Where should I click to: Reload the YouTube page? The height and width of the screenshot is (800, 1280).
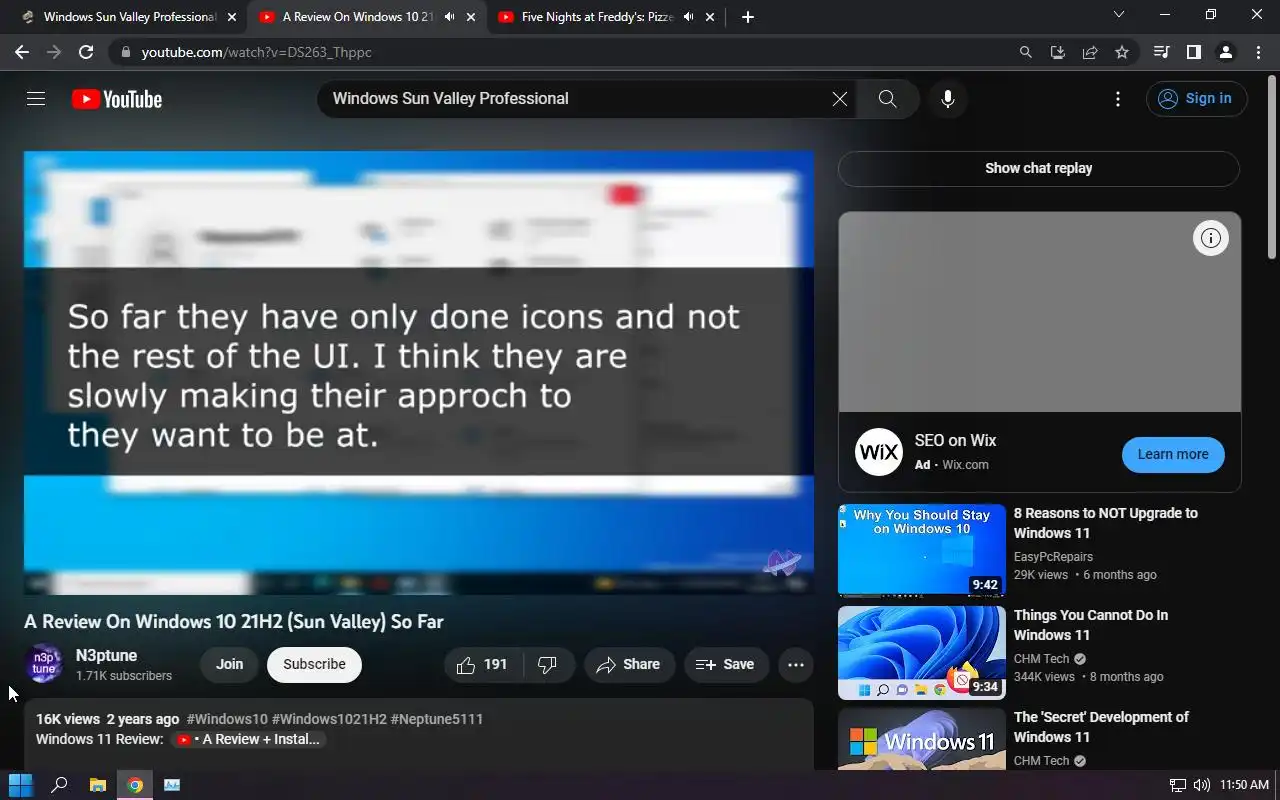tap(86, 52)
